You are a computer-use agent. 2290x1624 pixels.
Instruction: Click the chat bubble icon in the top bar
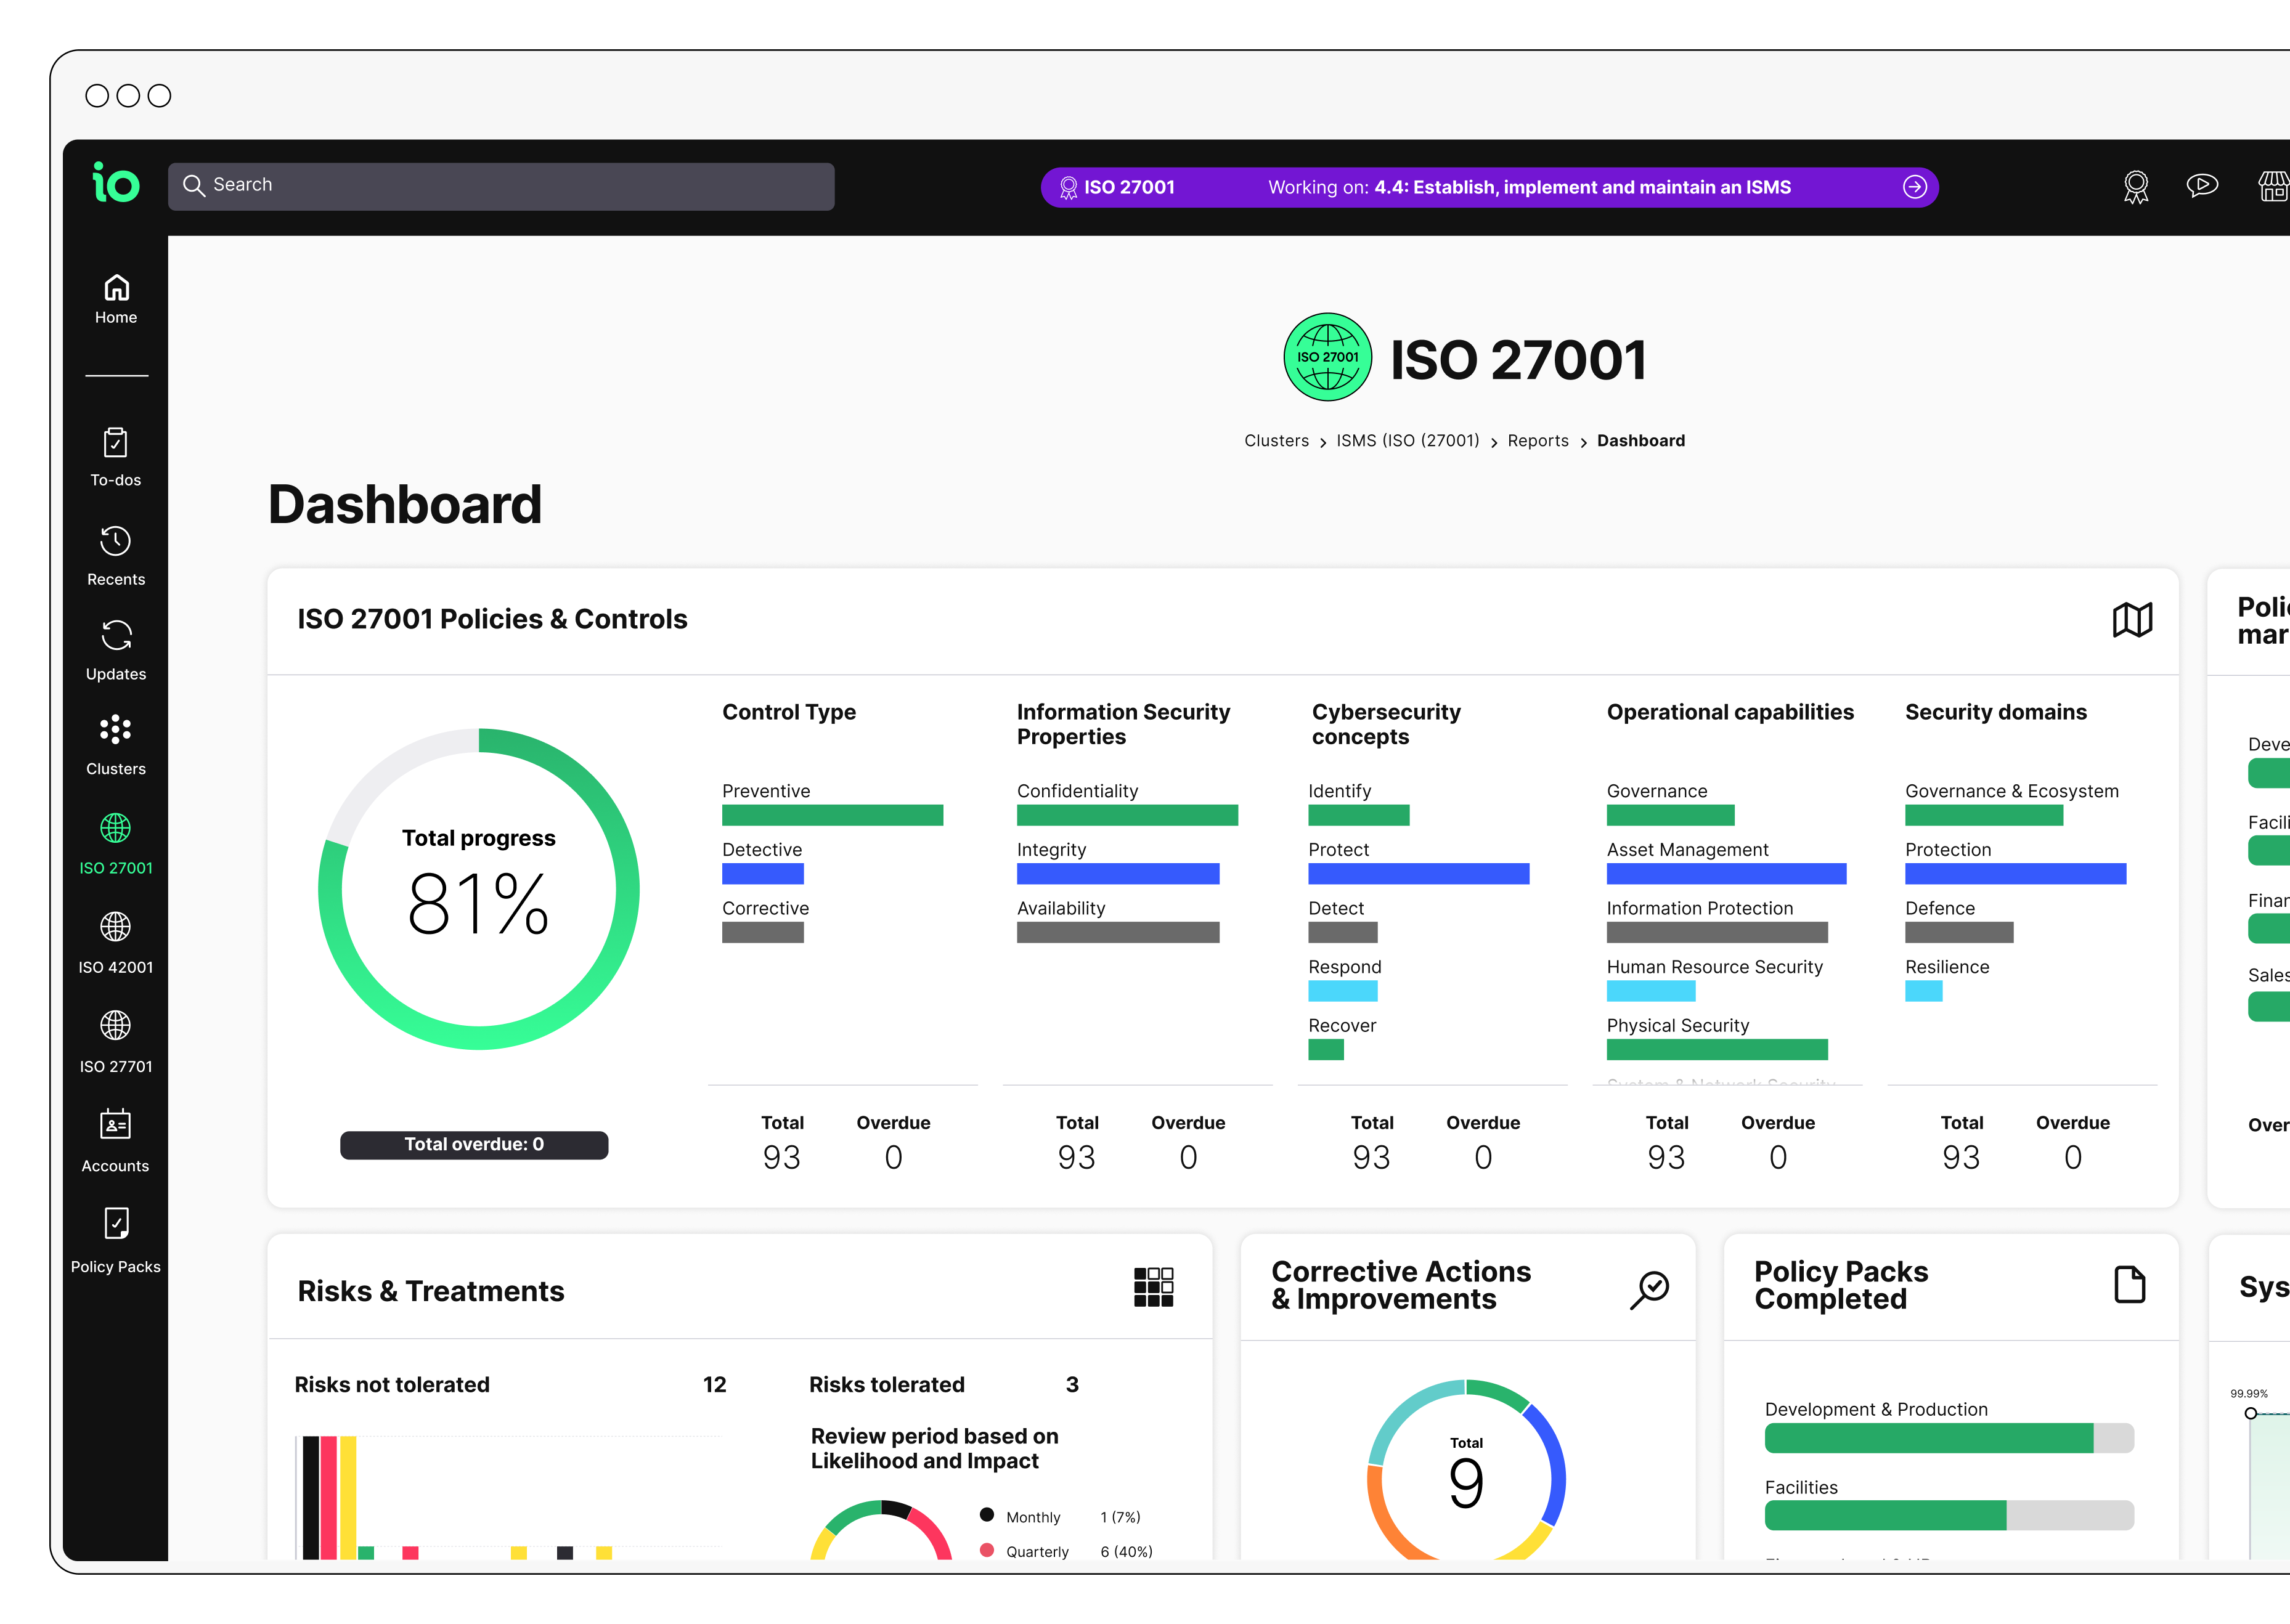[2201, 186]
